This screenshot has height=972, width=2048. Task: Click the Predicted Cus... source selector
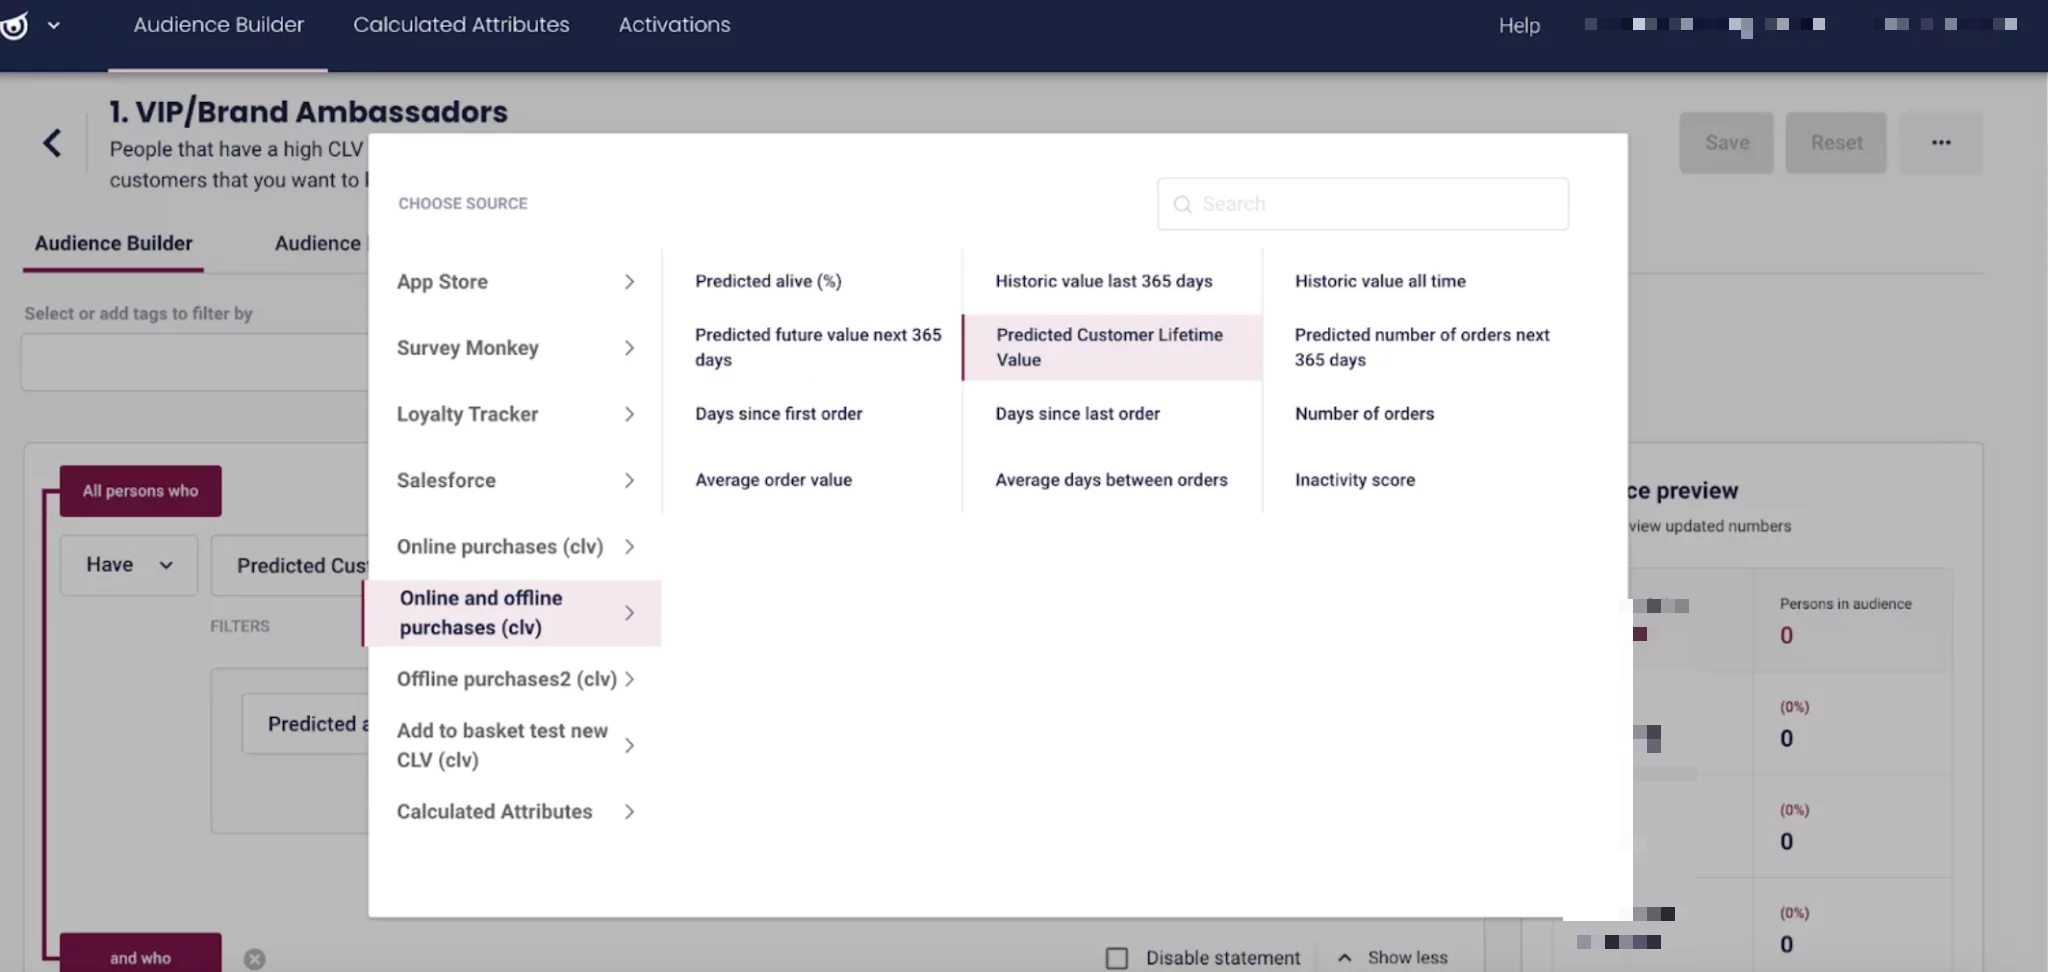point(290,566)
